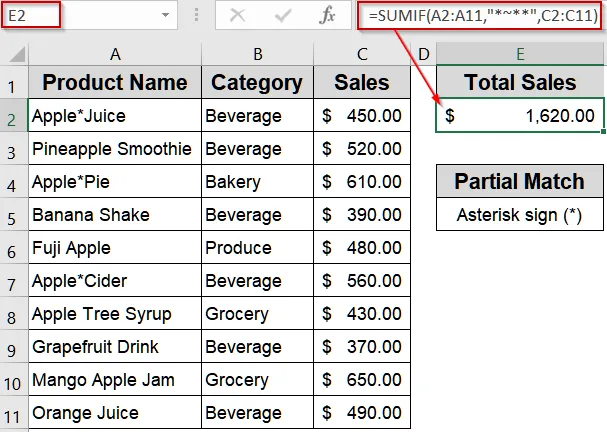
Task: Select the Banana Shake cell
Action: coord(115,214)
